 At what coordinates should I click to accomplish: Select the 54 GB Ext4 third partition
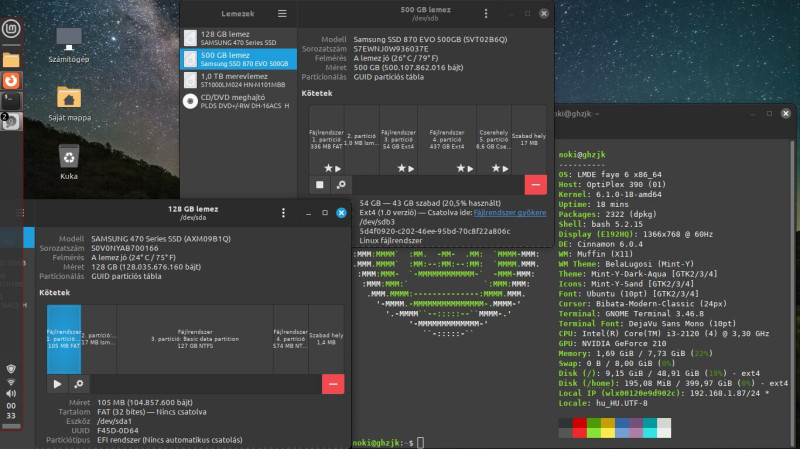398,139
